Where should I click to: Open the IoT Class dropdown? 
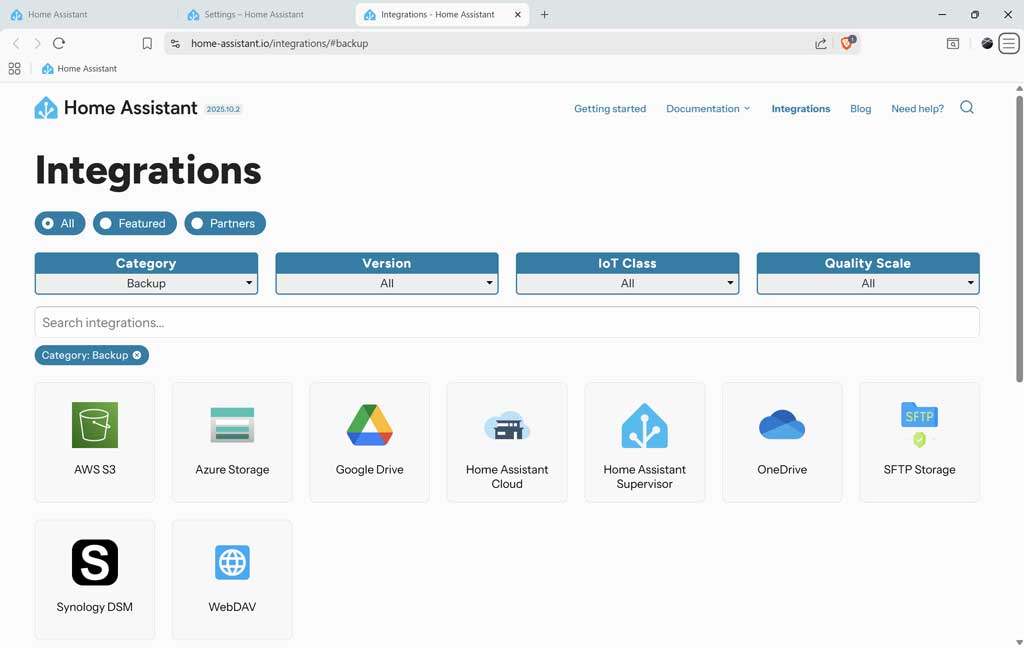pos(627,284)
